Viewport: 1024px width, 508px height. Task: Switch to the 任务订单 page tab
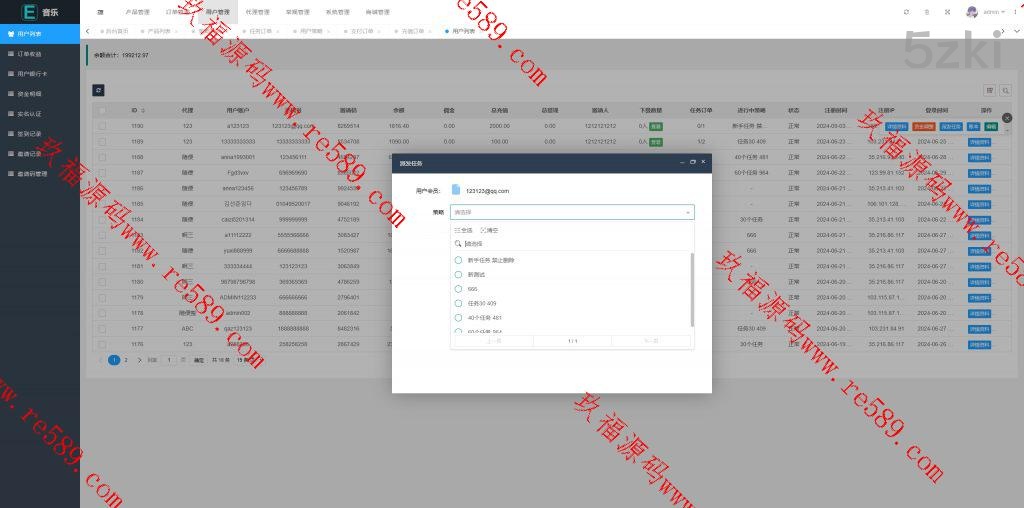pyautogui.click(x=261, y=31)
